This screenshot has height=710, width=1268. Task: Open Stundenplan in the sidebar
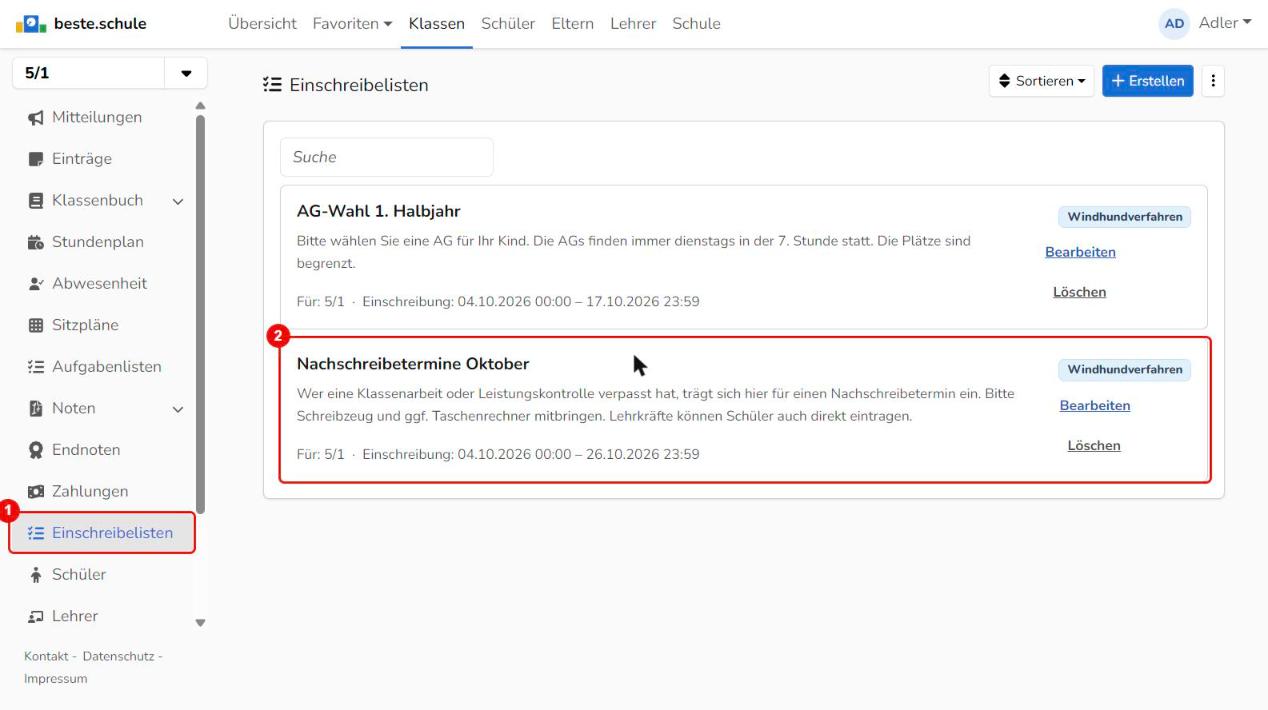tap(97, 242)
